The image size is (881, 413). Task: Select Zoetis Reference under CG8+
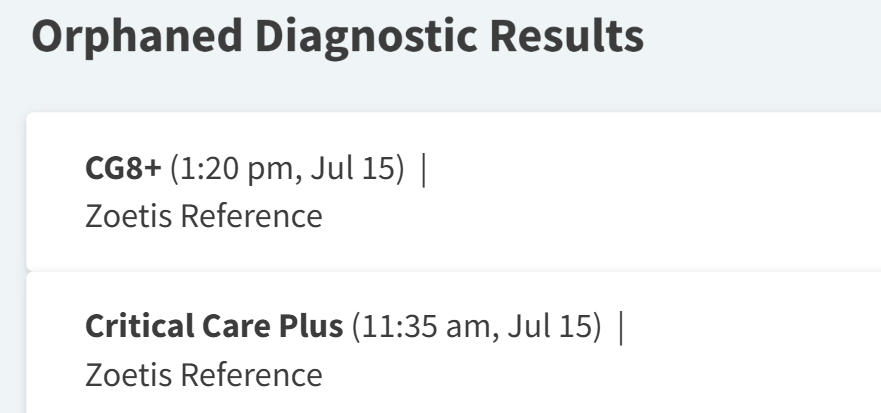tap(204, 215)
